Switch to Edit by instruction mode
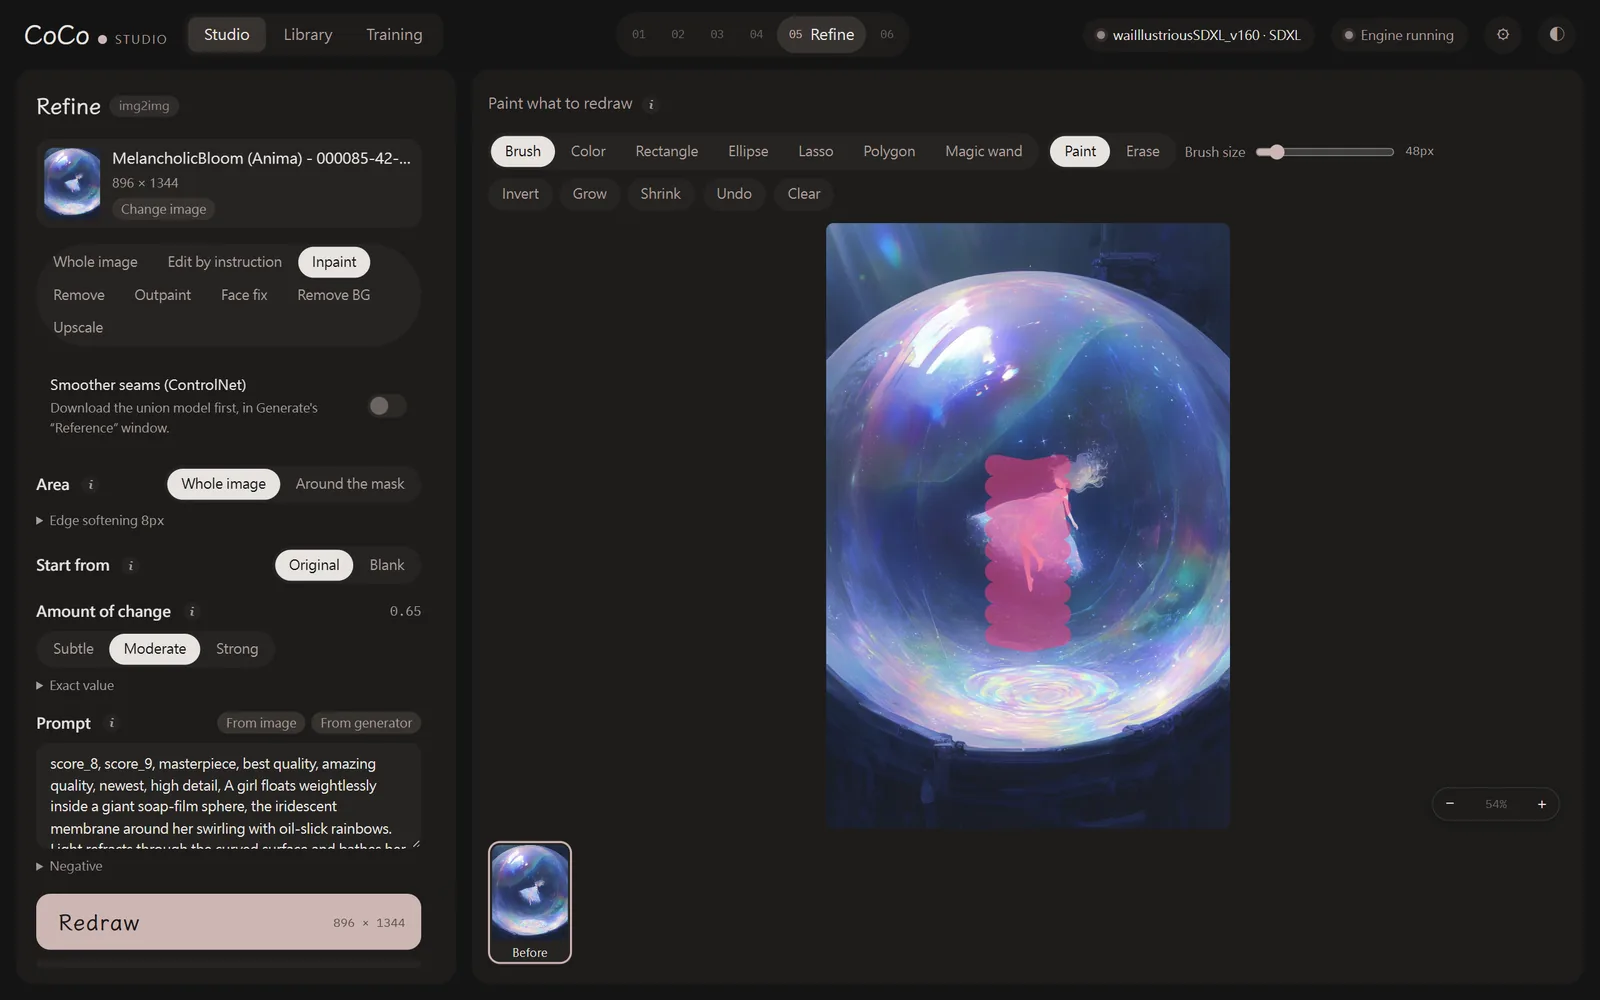Viewport: 1600px width, 1000px height. [225, 262]
